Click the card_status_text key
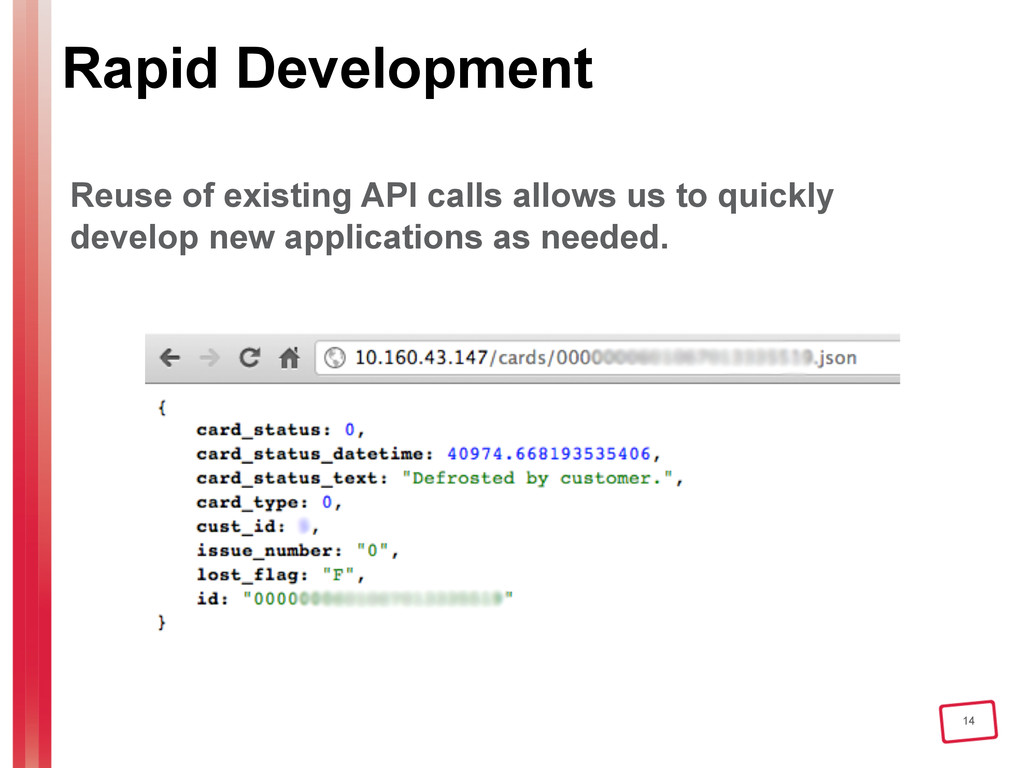The height and width of the screenshot is (768, 1024). pyautogui.click(x=287, y=478)
